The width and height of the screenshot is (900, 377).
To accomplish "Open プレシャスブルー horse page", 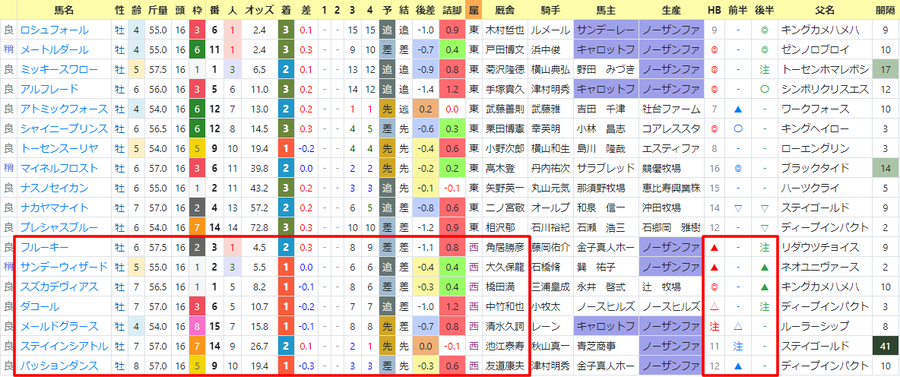I will click(59, 227).
